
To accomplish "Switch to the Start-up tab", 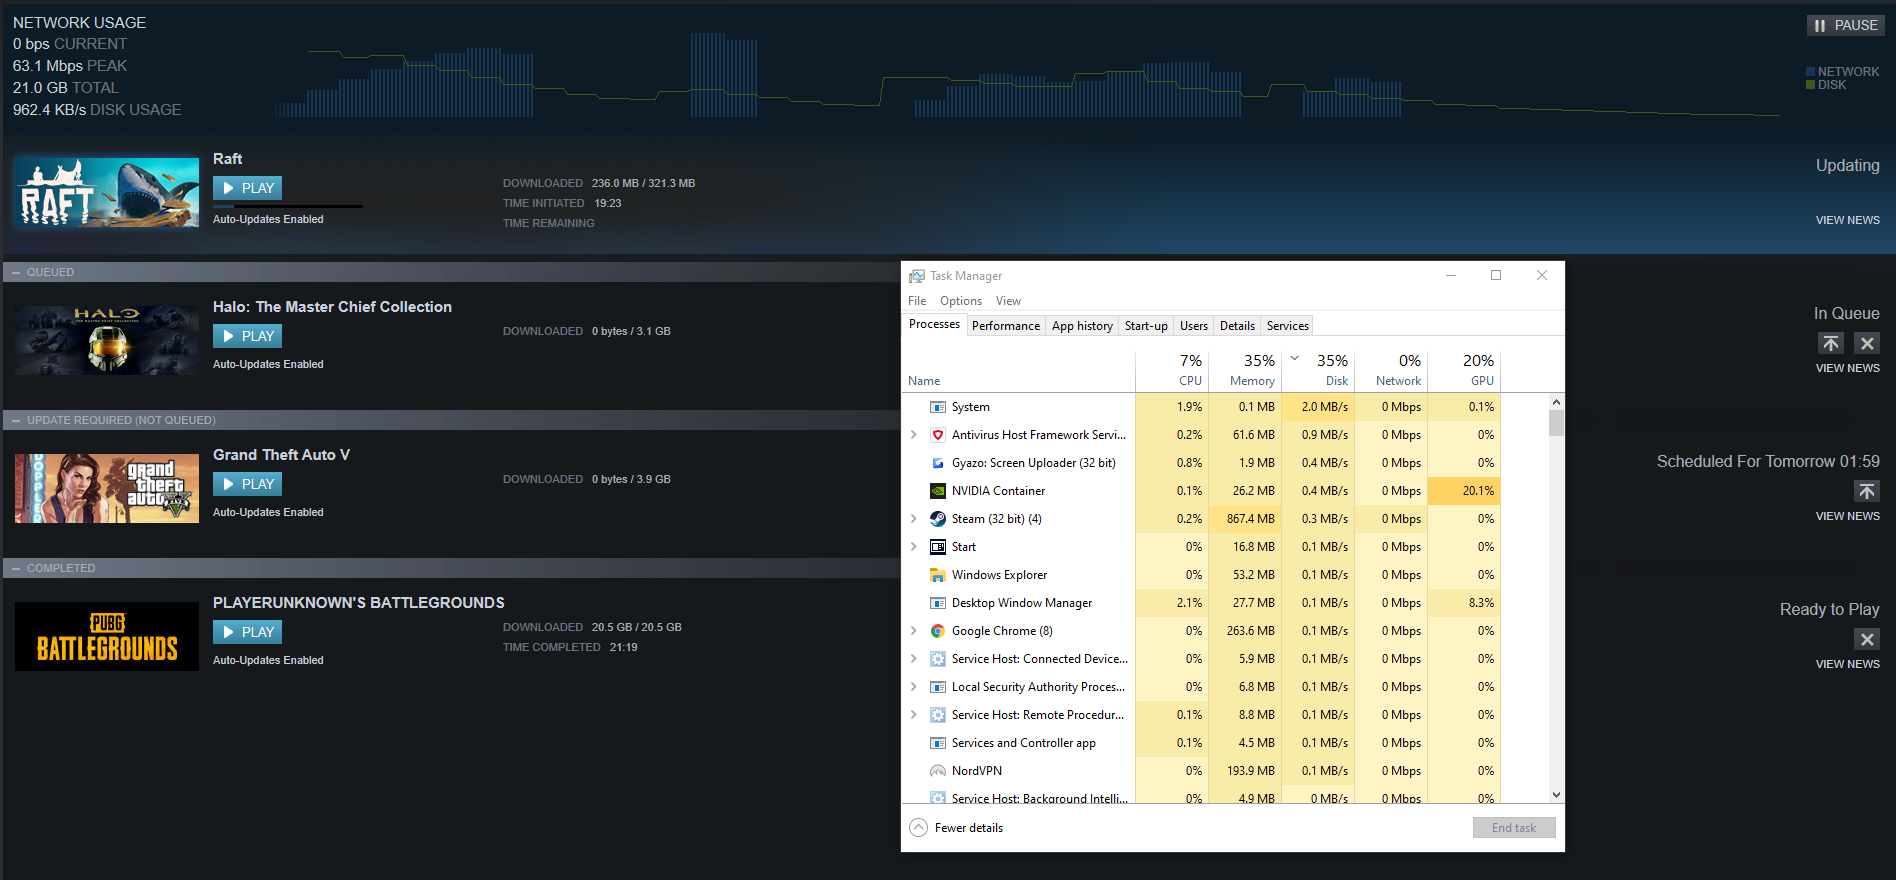I will click(1146, 326).
